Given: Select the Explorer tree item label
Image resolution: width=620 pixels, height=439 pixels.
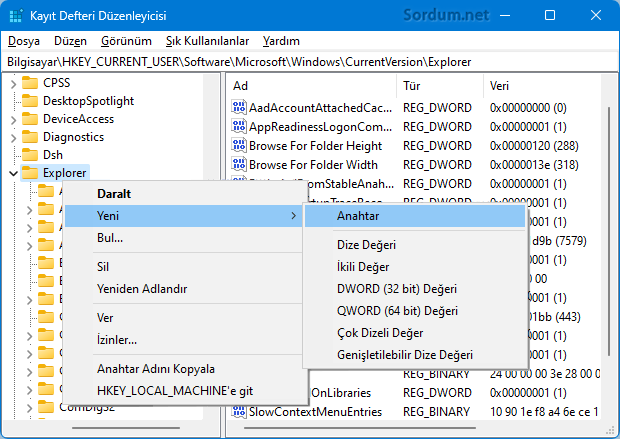Looking at the screenshot, I should [x=64, y=173].
